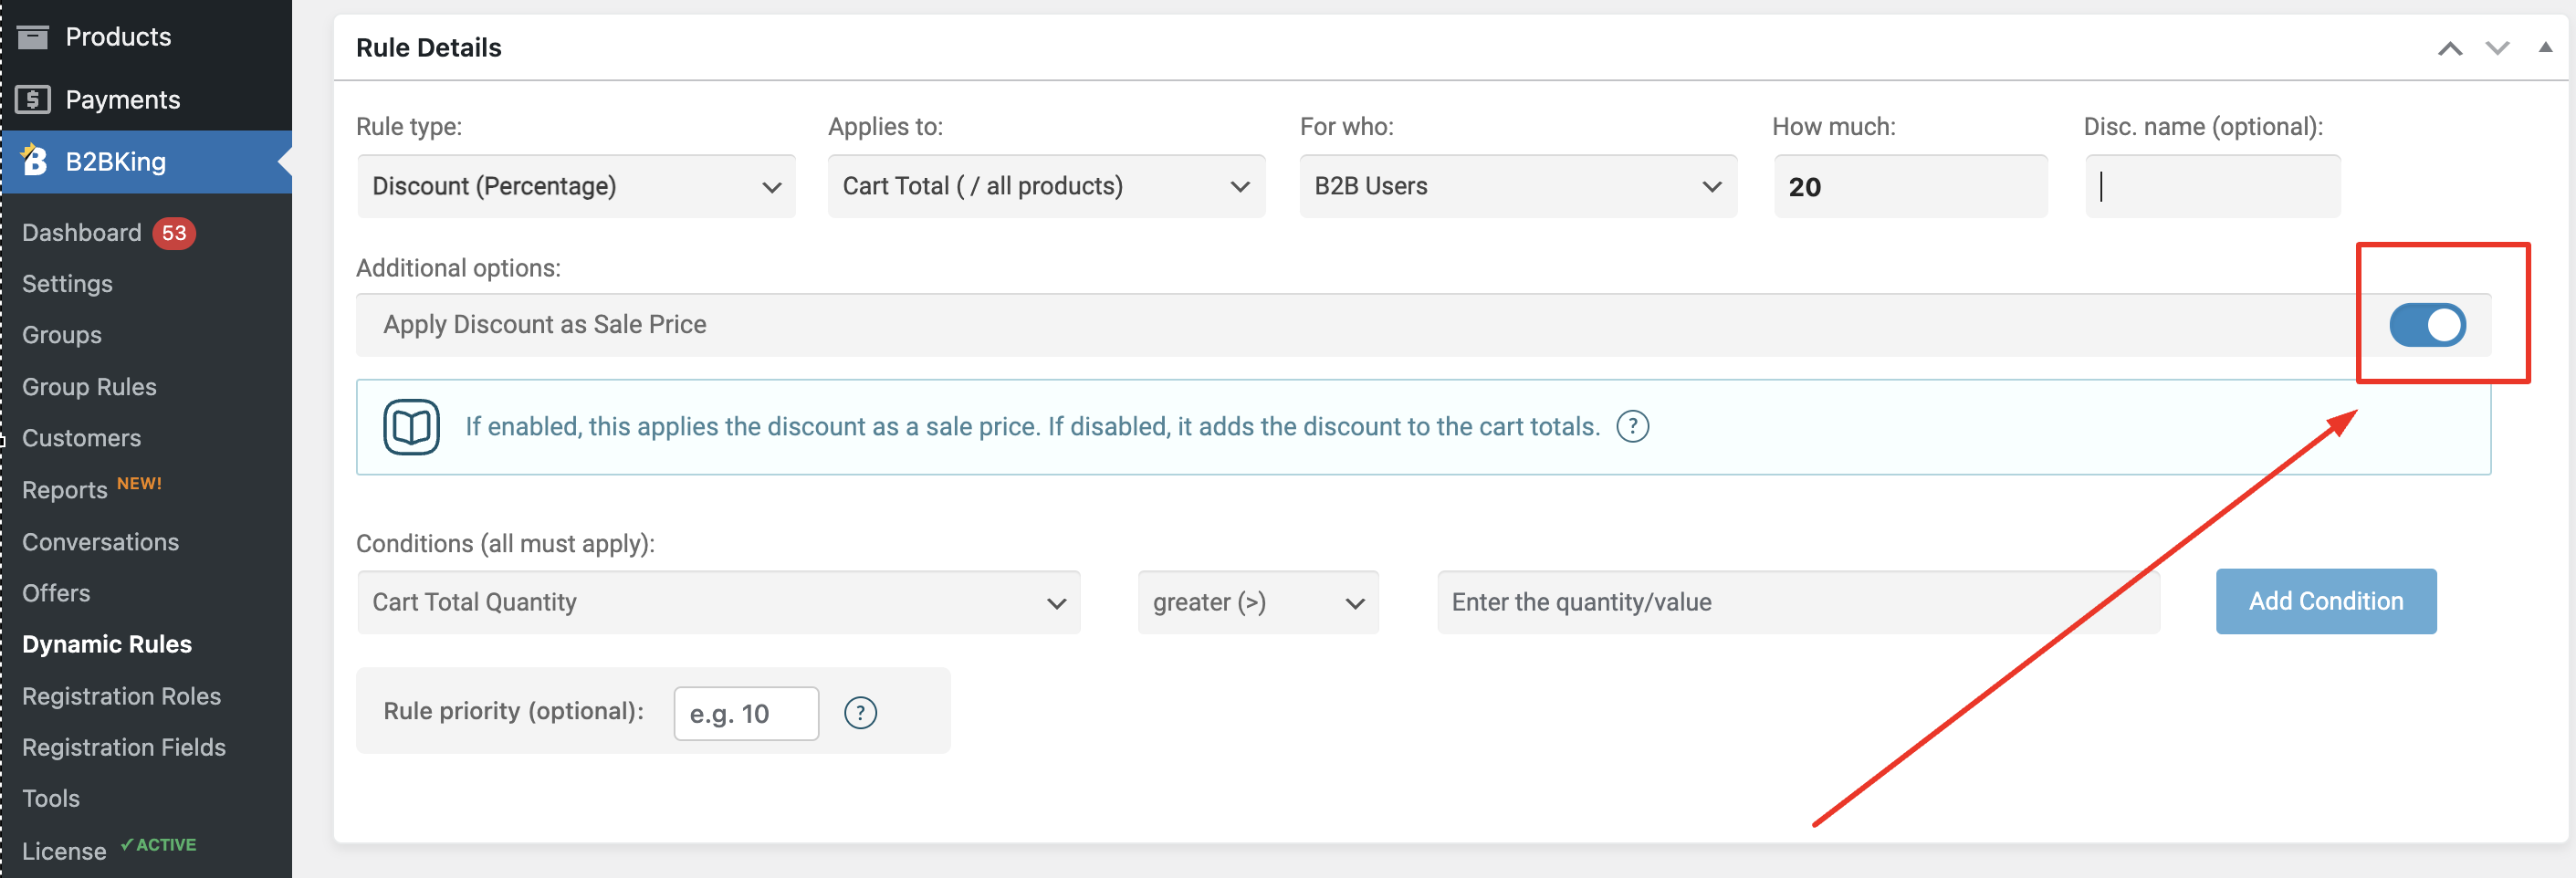This screenshot has width=2576, height=878.
Task: Move Rule Details panel down
Action: tap(2497, 48)
